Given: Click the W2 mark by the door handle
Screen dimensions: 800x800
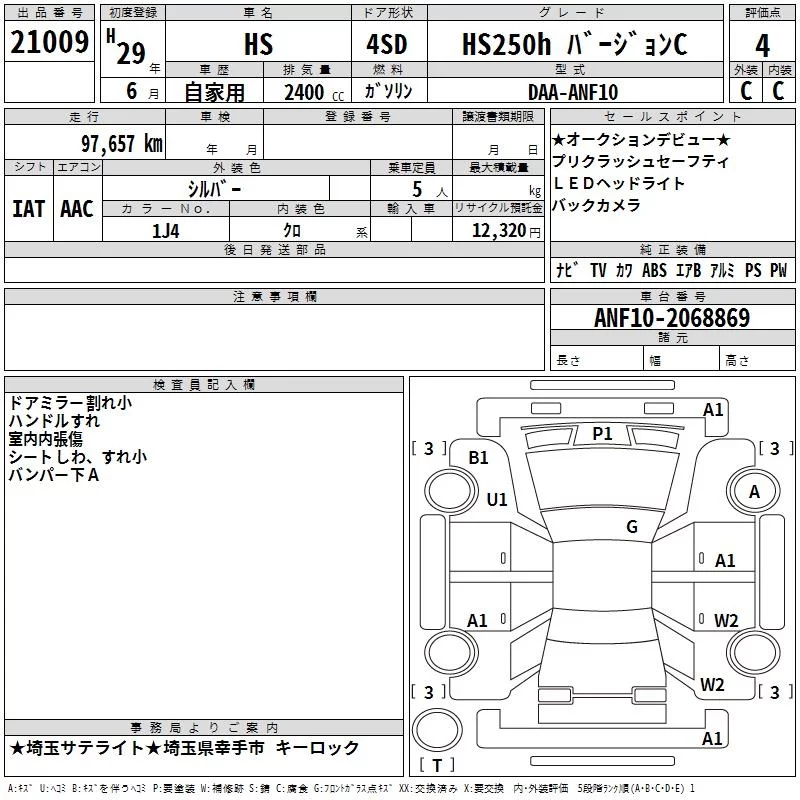Looking at the screenshot, I should point(726,621).
